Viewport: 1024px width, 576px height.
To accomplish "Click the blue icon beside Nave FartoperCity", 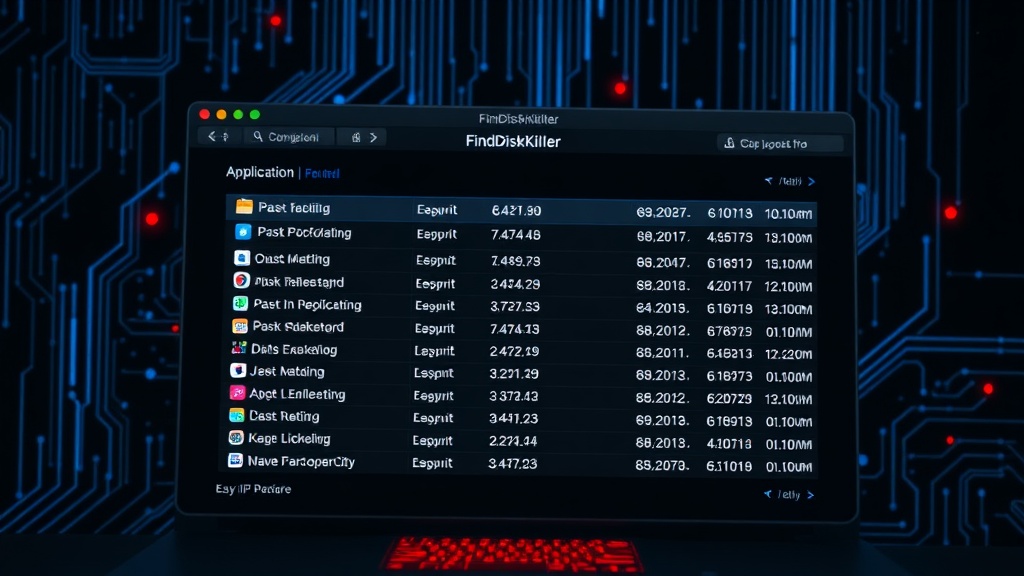I will 235,460.
